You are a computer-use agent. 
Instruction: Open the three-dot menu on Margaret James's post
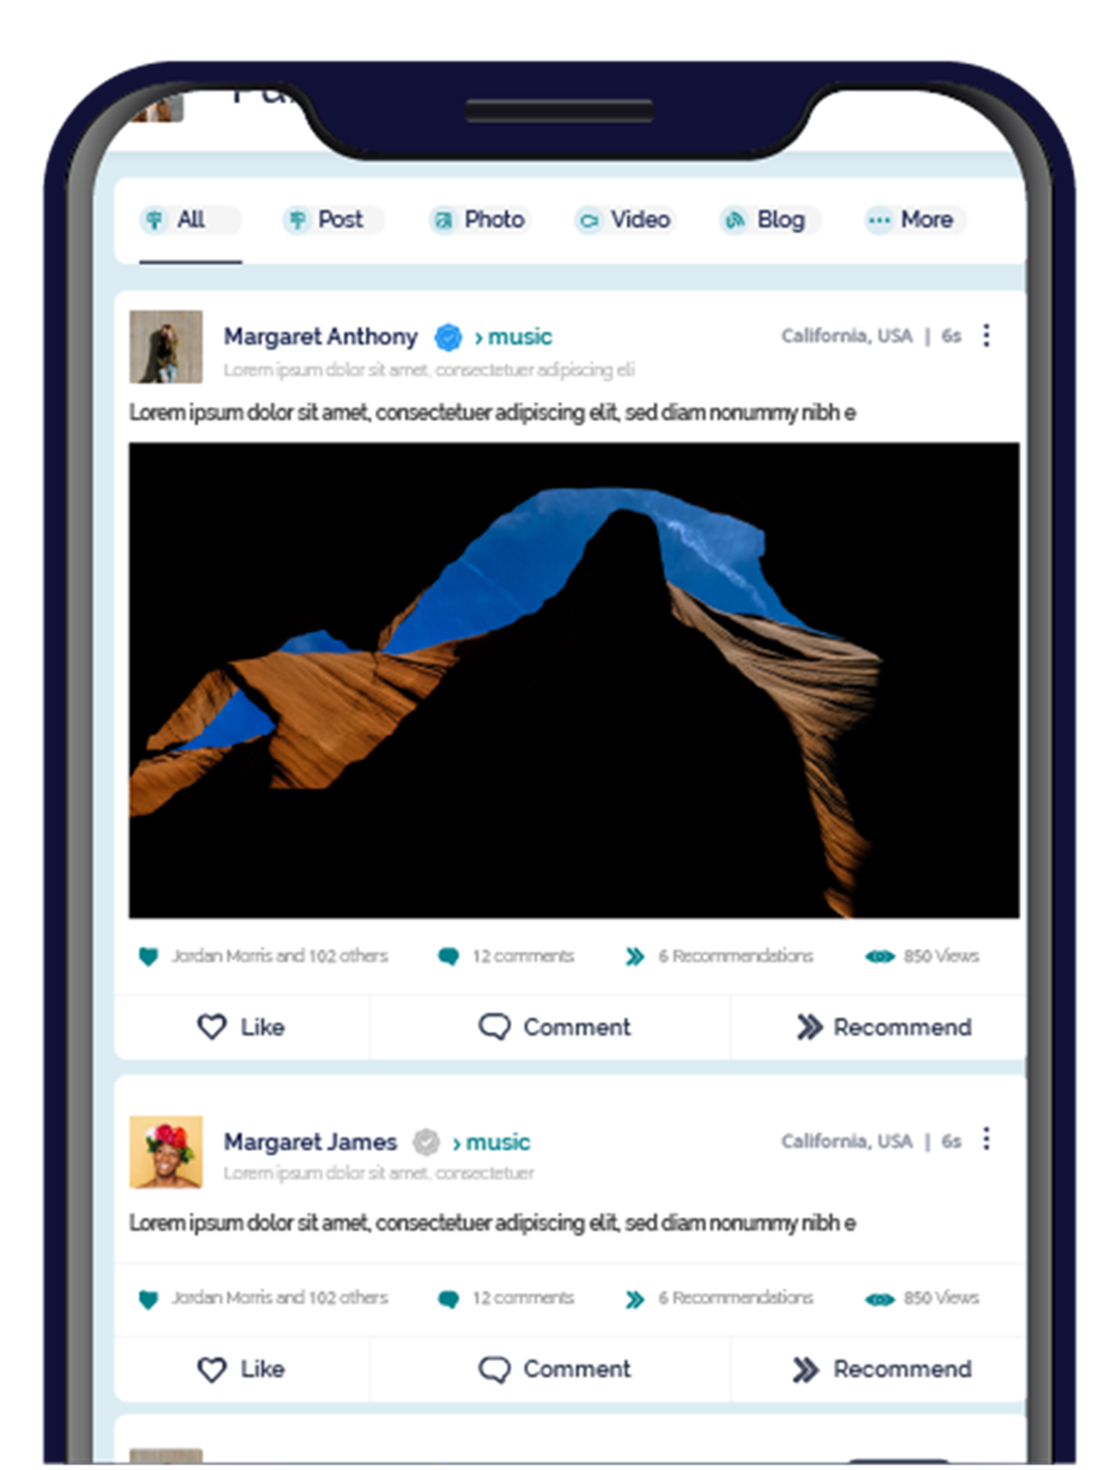986,1139
